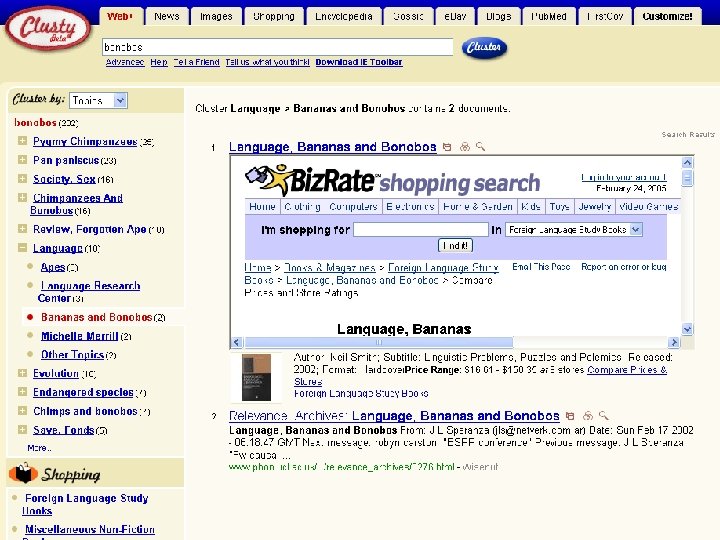Screen dimensions: 720x540
Task: Click preview magnifier beside Relevance Archives result
Action: [x=603, y=416]
